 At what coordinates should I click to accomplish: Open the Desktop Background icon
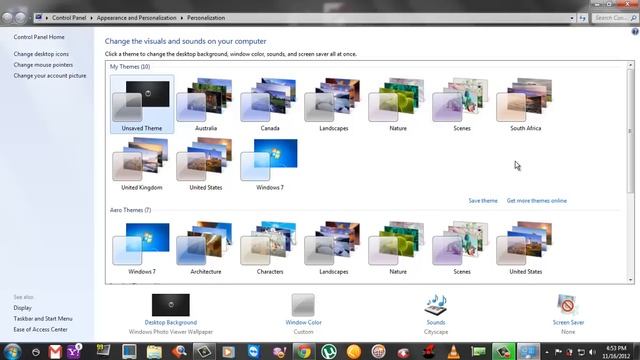[171, 305]
